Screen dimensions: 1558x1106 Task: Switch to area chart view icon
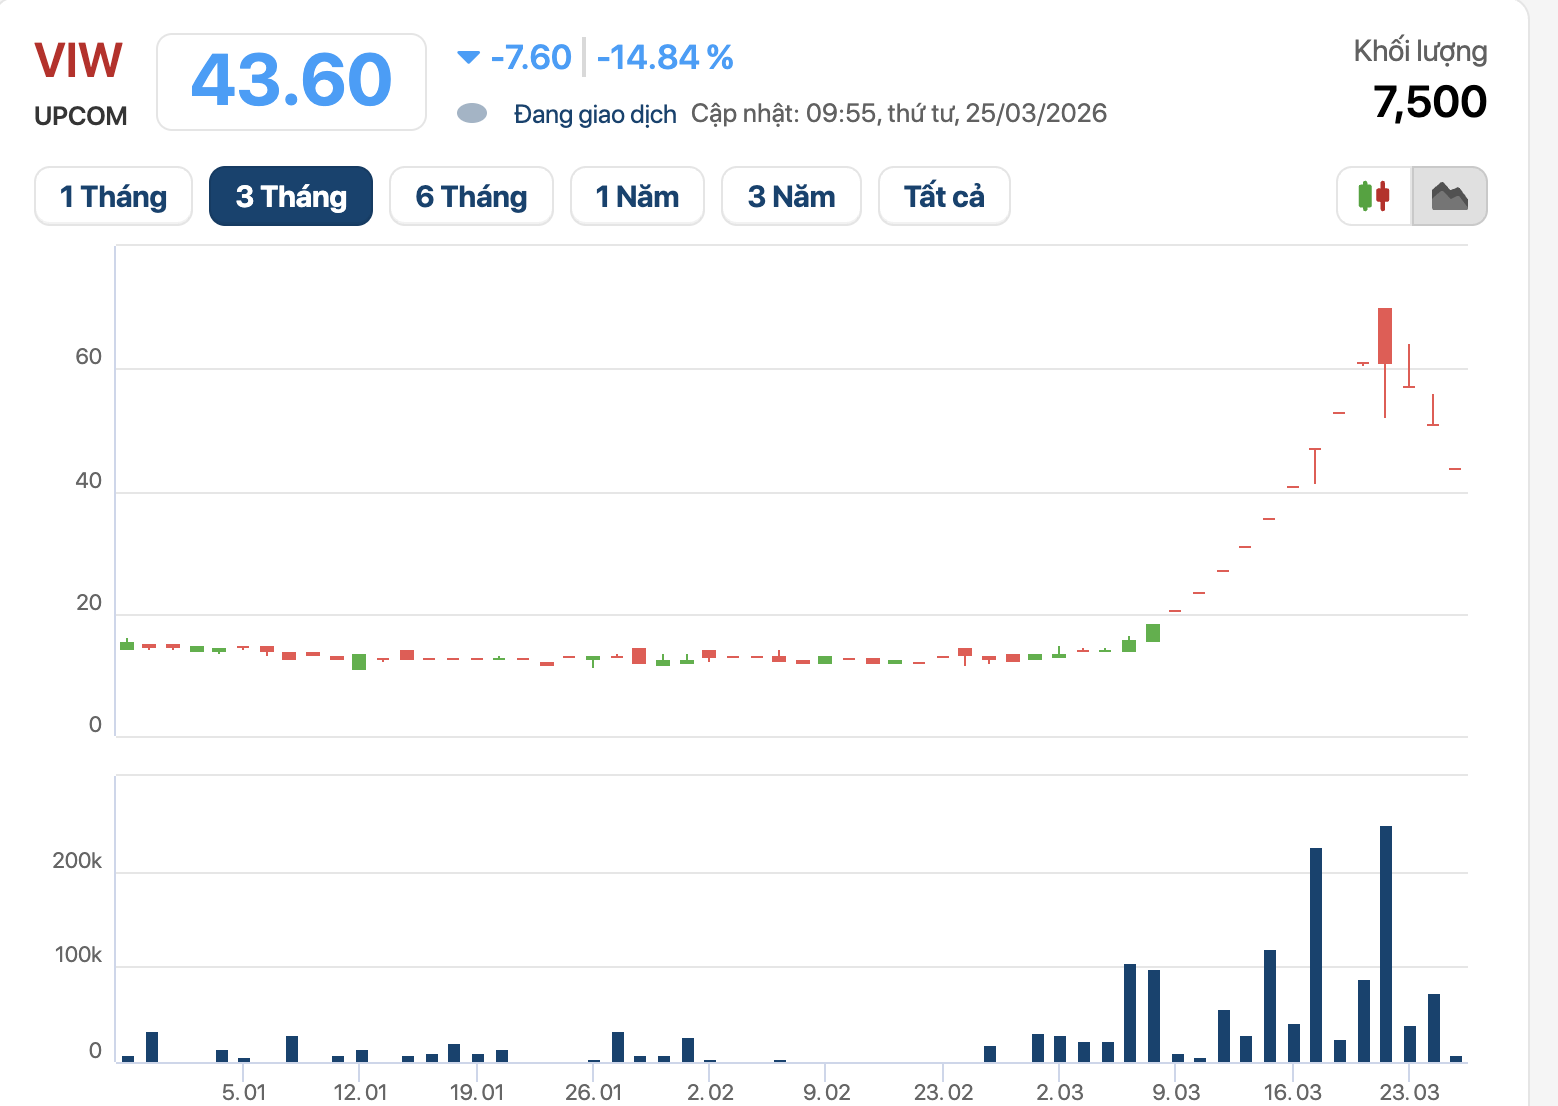pos(1449,196)
